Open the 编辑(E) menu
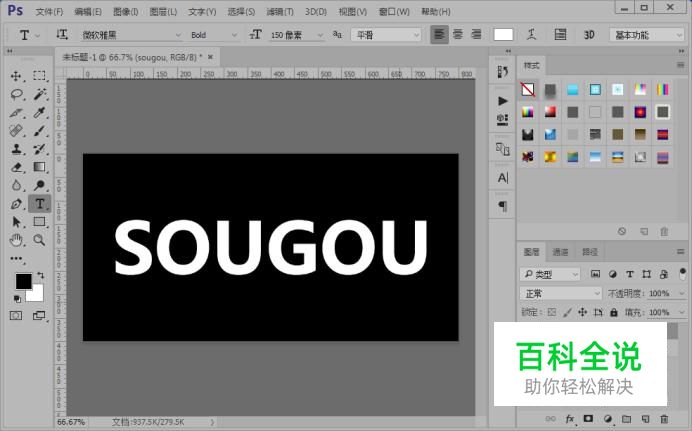The width and height of the screenshot is (692, 431). click(x=88, y=11)
